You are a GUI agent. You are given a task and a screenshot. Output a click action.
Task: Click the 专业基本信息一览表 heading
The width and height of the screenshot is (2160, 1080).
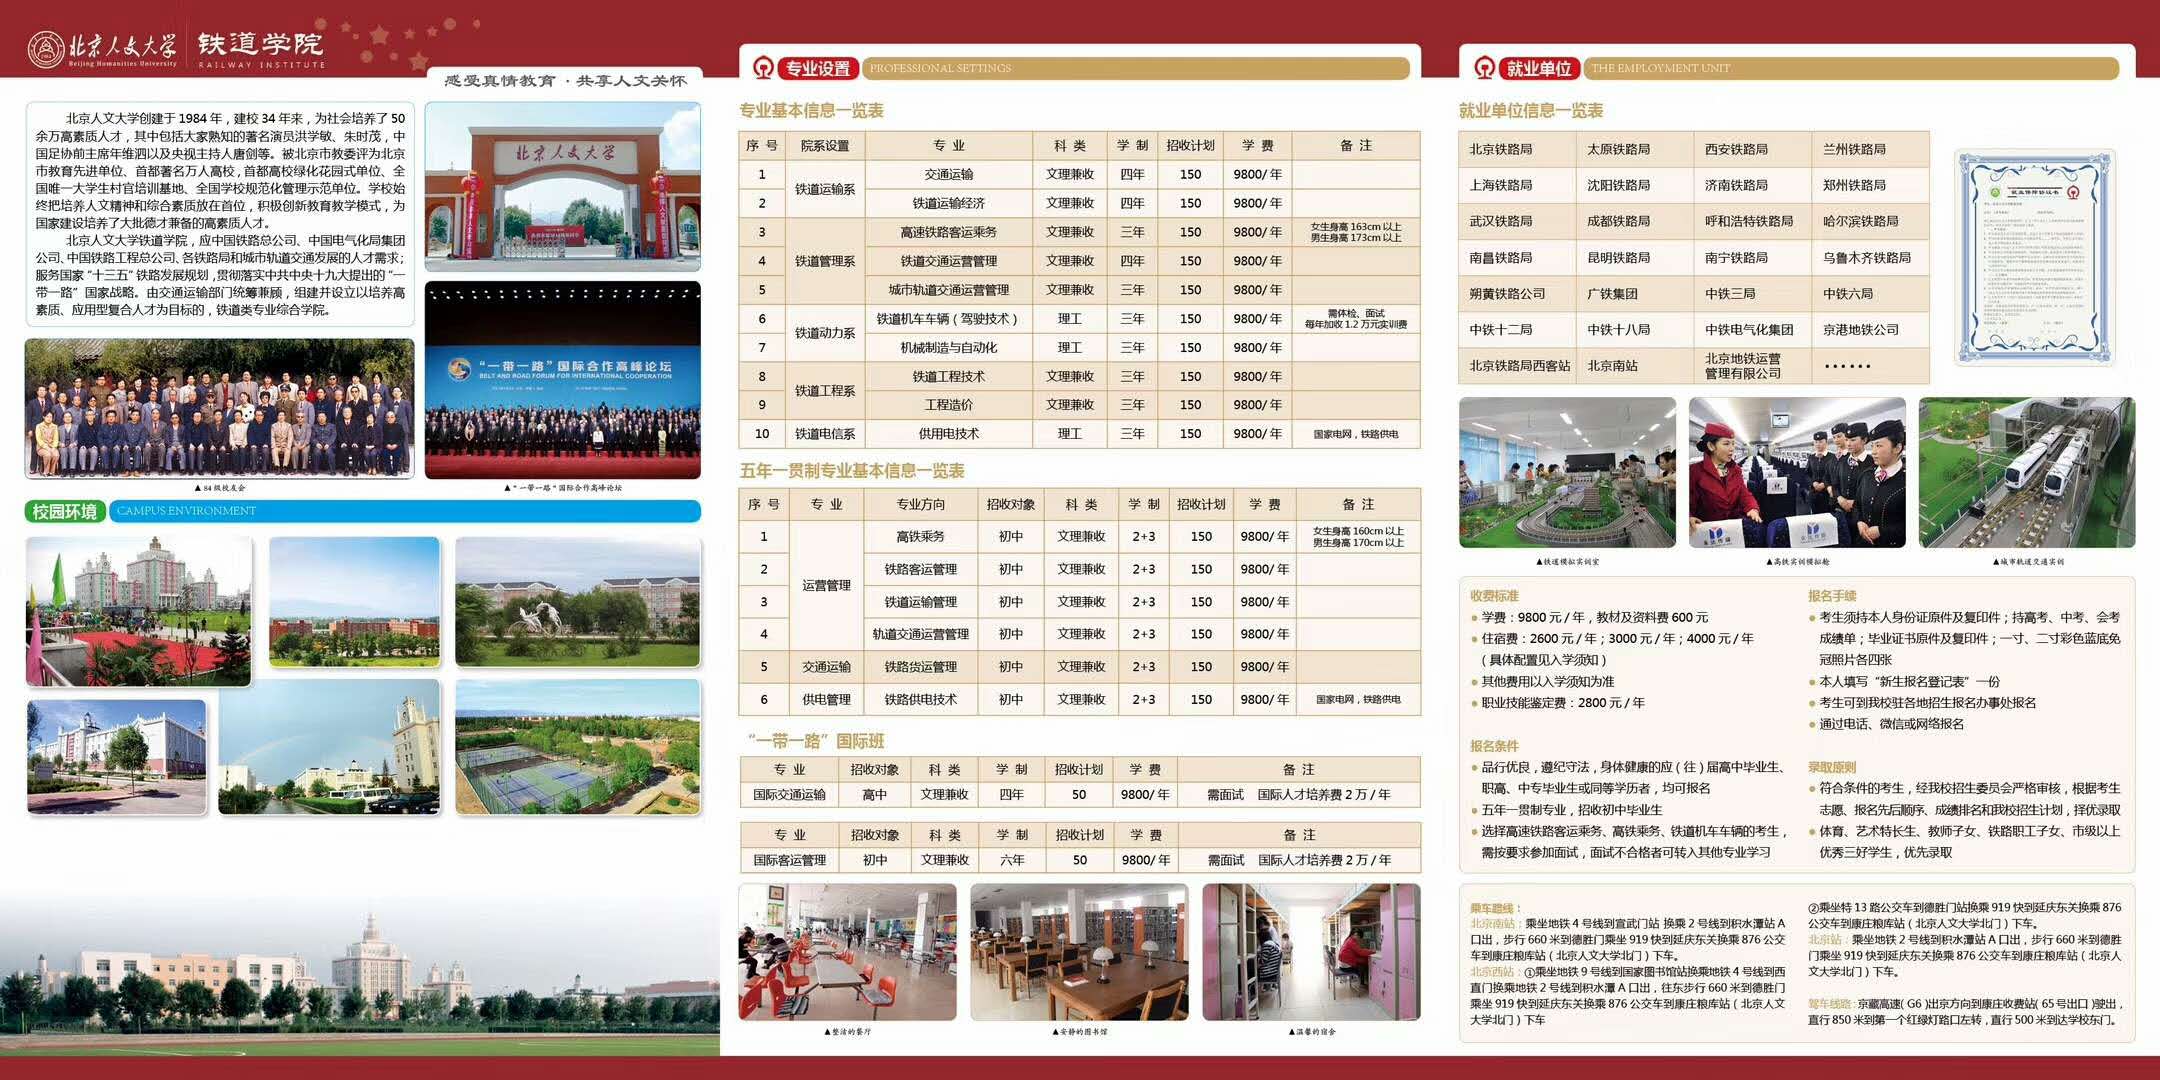811,110
